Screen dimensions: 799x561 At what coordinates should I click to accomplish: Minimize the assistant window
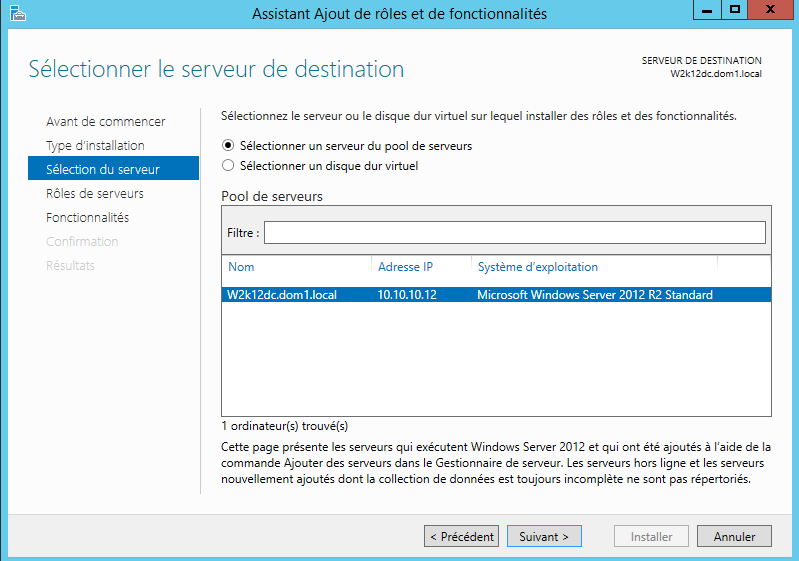pyautogui.click(x=707, y=10)
